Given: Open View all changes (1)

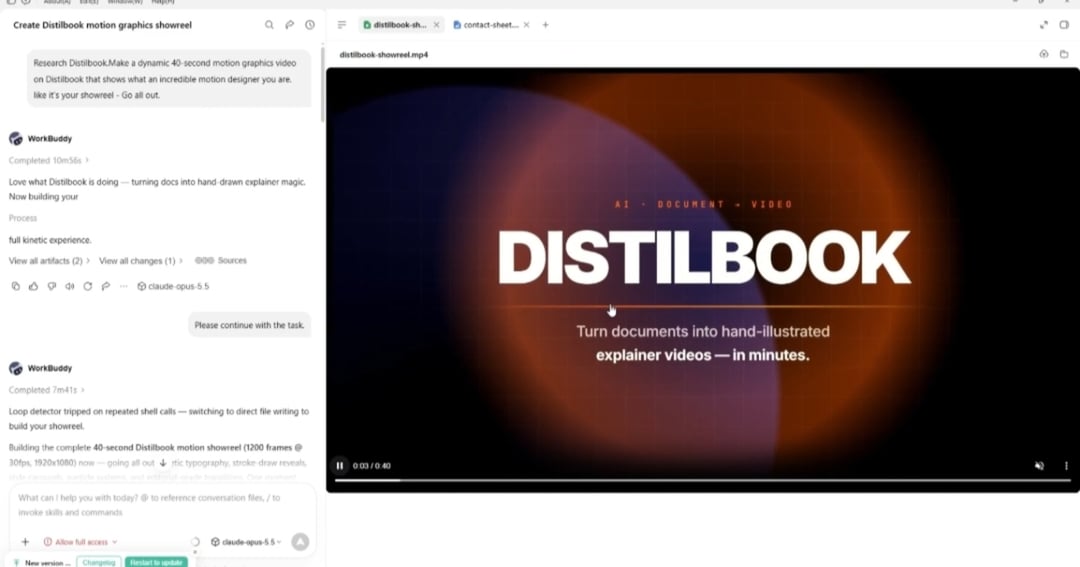Looking at the screenshot, I should pyautogui.click(x=141, y=260).
